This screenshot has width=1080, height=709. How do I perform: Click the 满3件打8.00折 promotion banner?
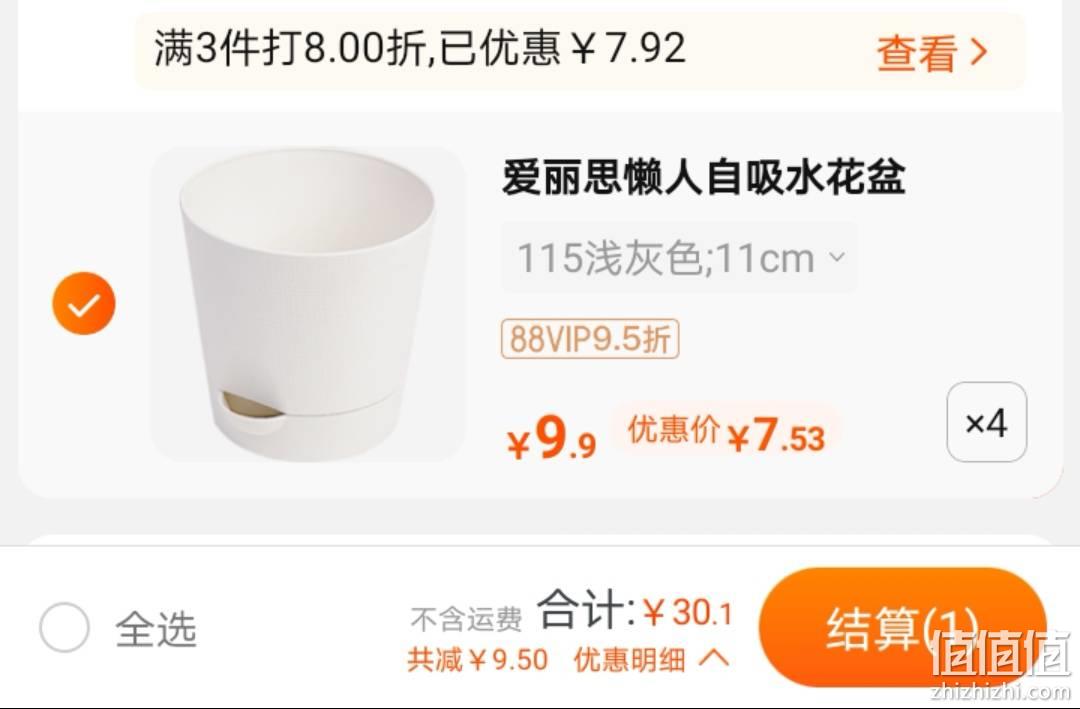[x=580, y=51]
